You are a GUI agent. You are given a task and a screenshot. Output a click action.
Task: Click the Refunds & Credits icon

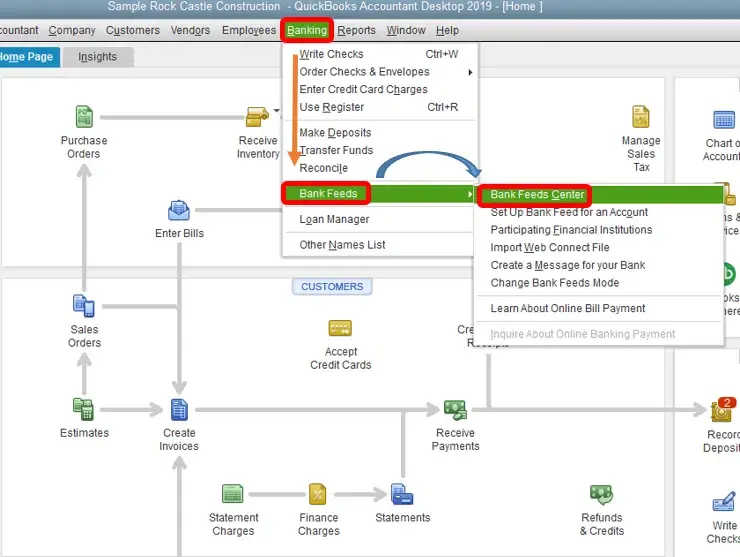[x=601, y=494]
